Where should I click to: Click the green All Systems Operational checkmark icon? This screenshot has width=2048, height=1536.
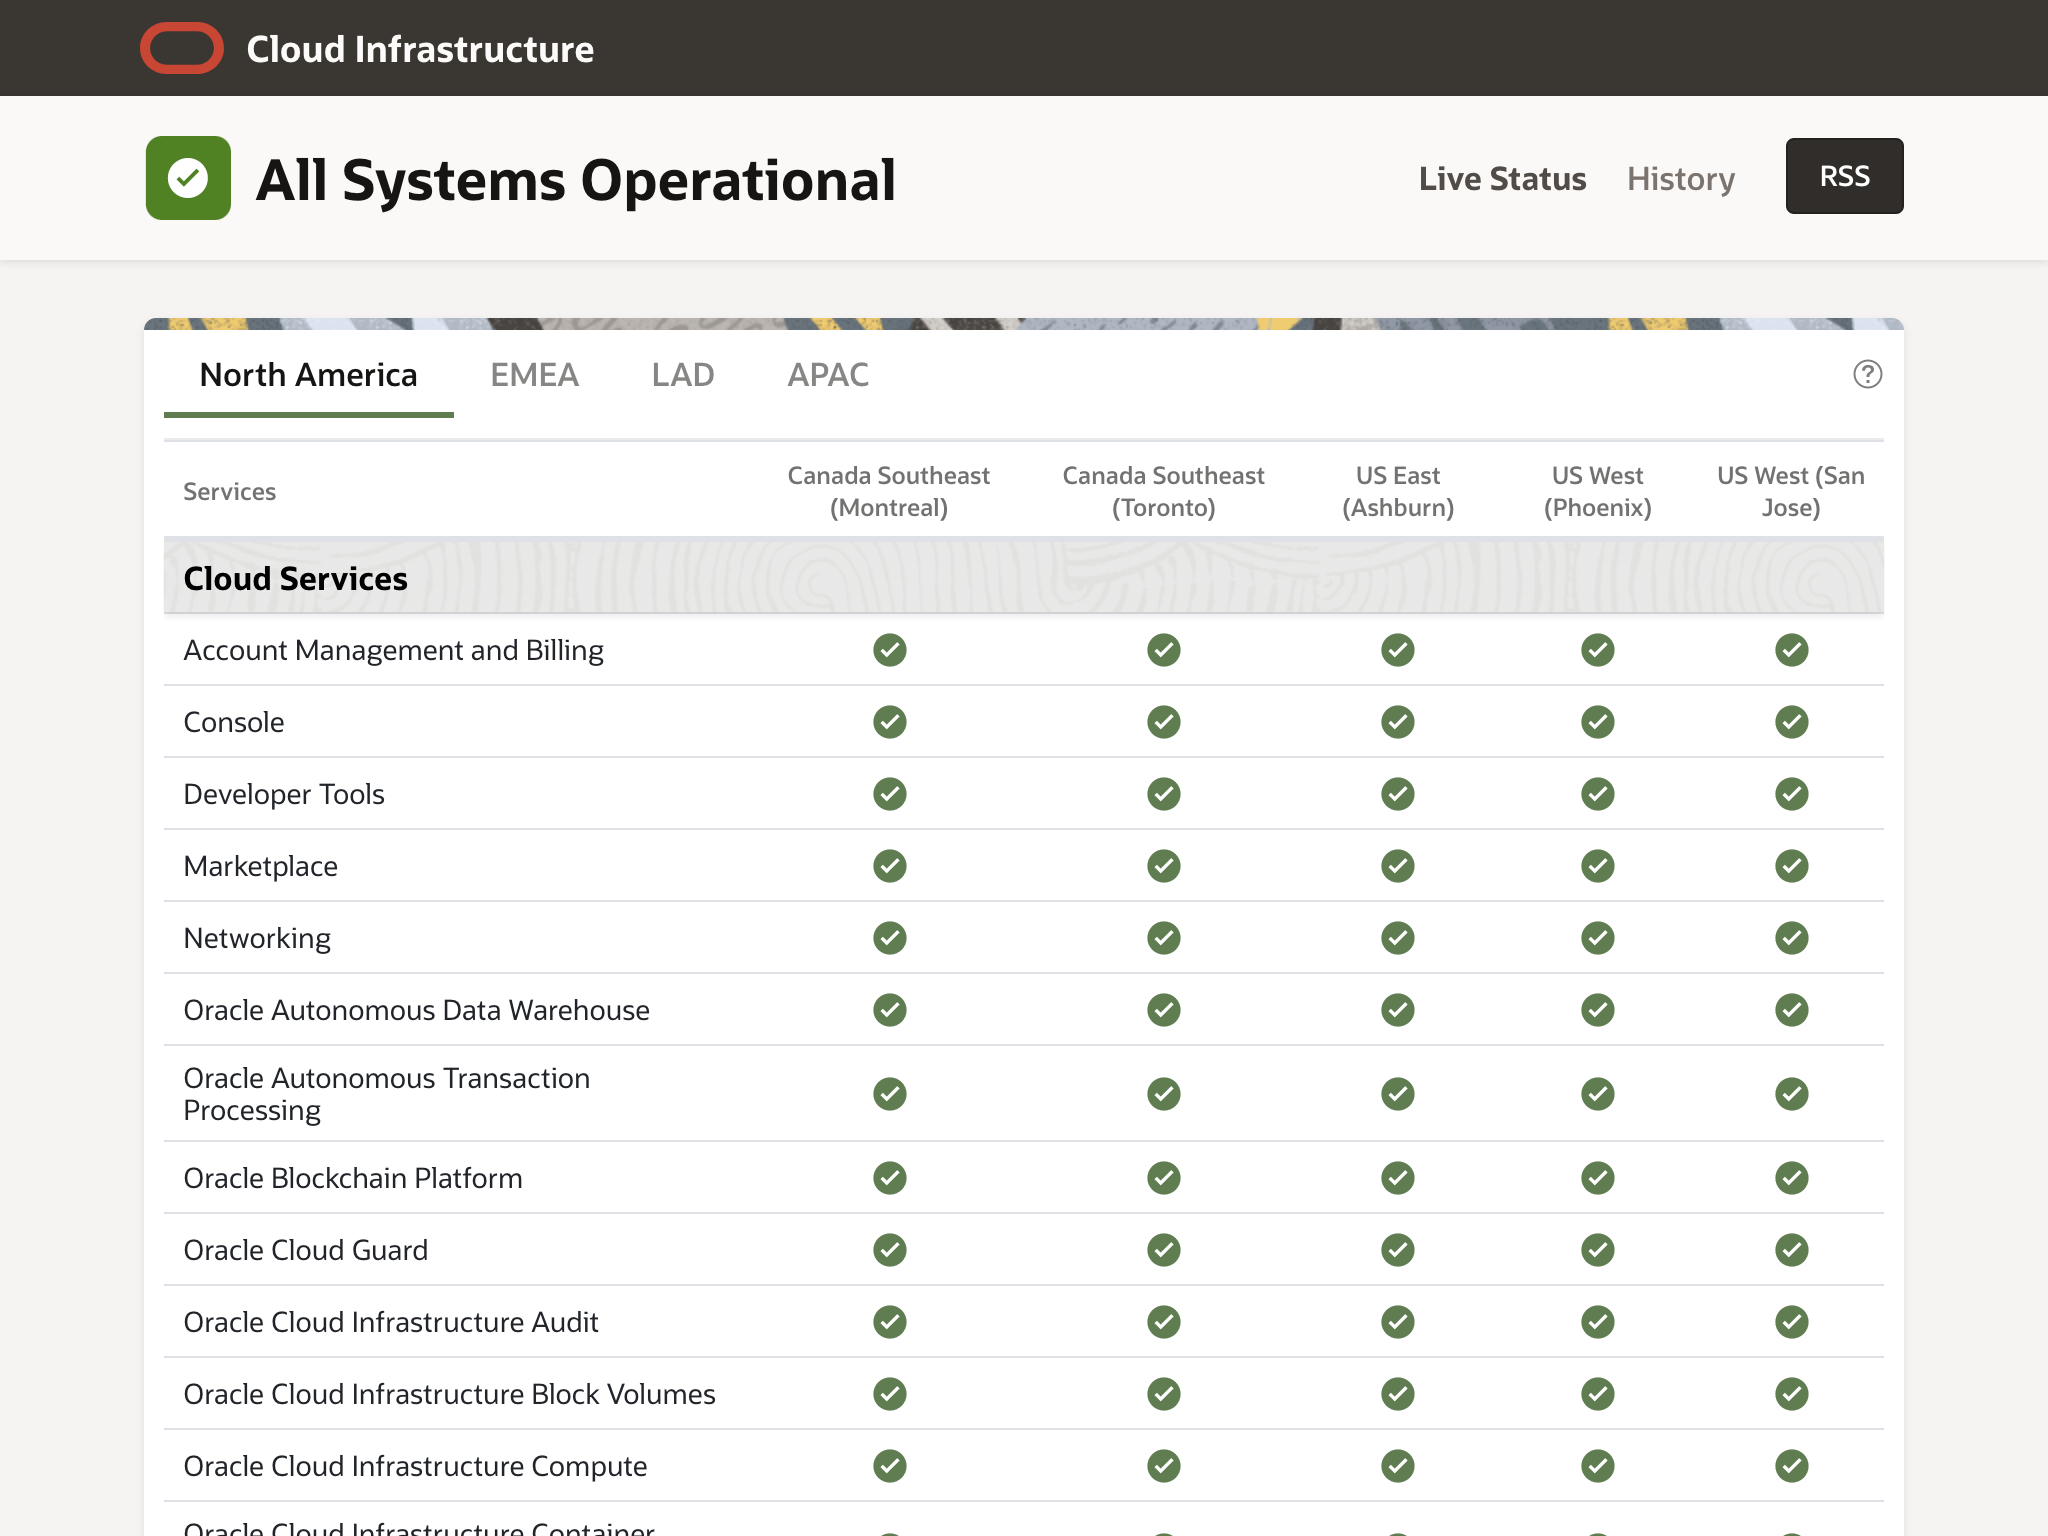[x=187, y=178]
